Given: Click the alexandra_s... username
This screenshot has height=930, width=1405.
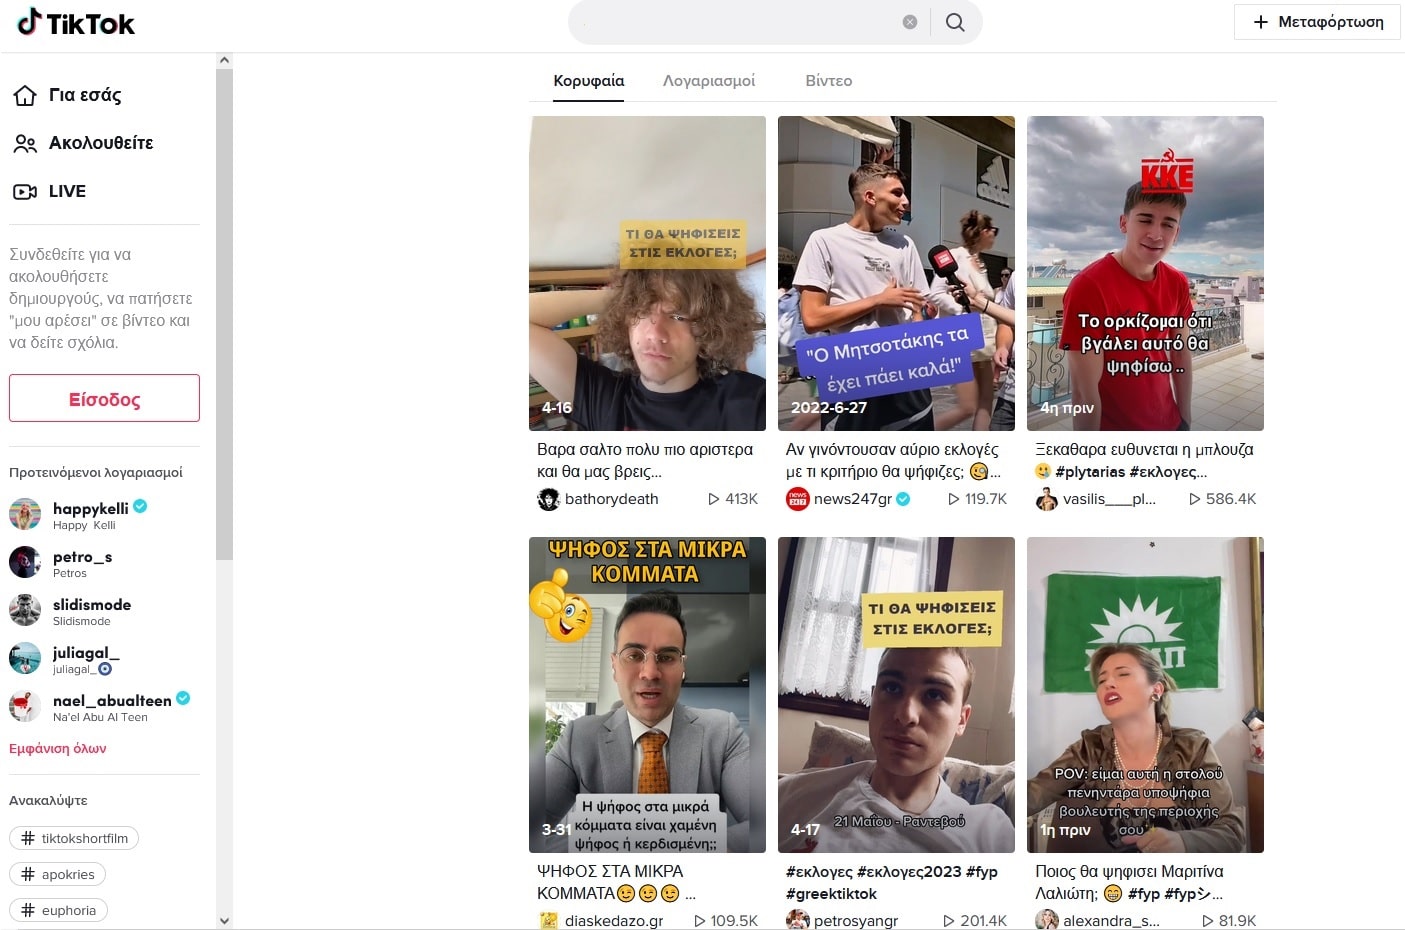Looking at the screenshot, I should [1111, 921].
